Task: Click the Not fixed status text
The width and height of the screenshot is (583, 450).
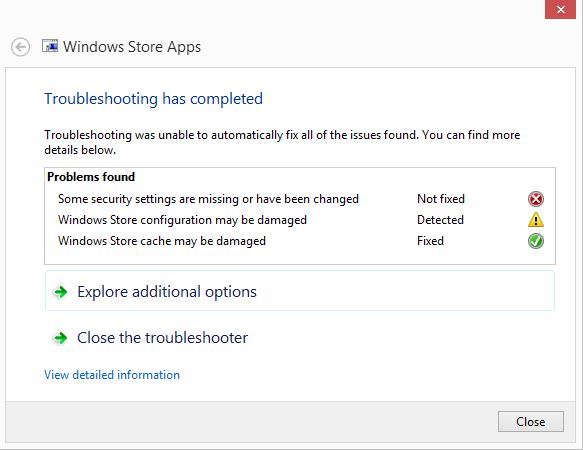Action: [441, 199]
